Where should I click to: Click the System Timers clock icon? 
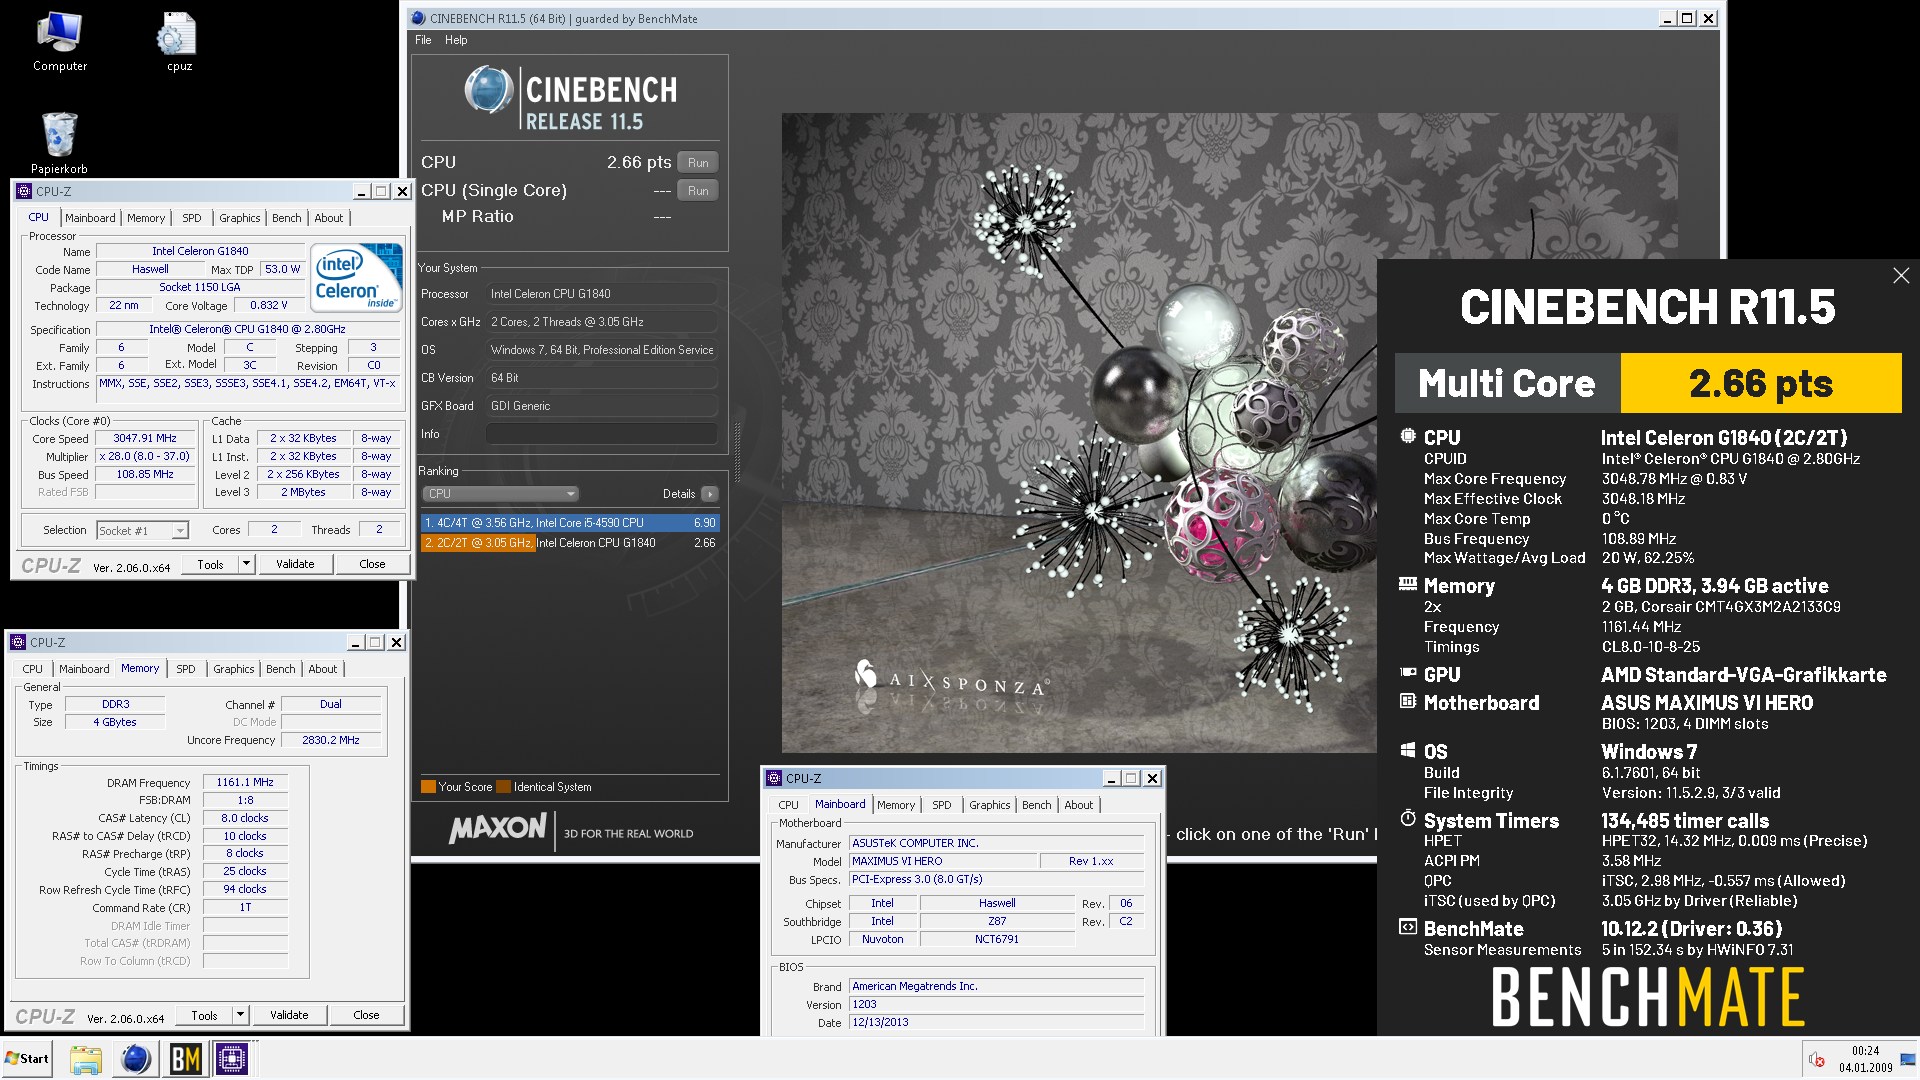tap(1408, 818)
